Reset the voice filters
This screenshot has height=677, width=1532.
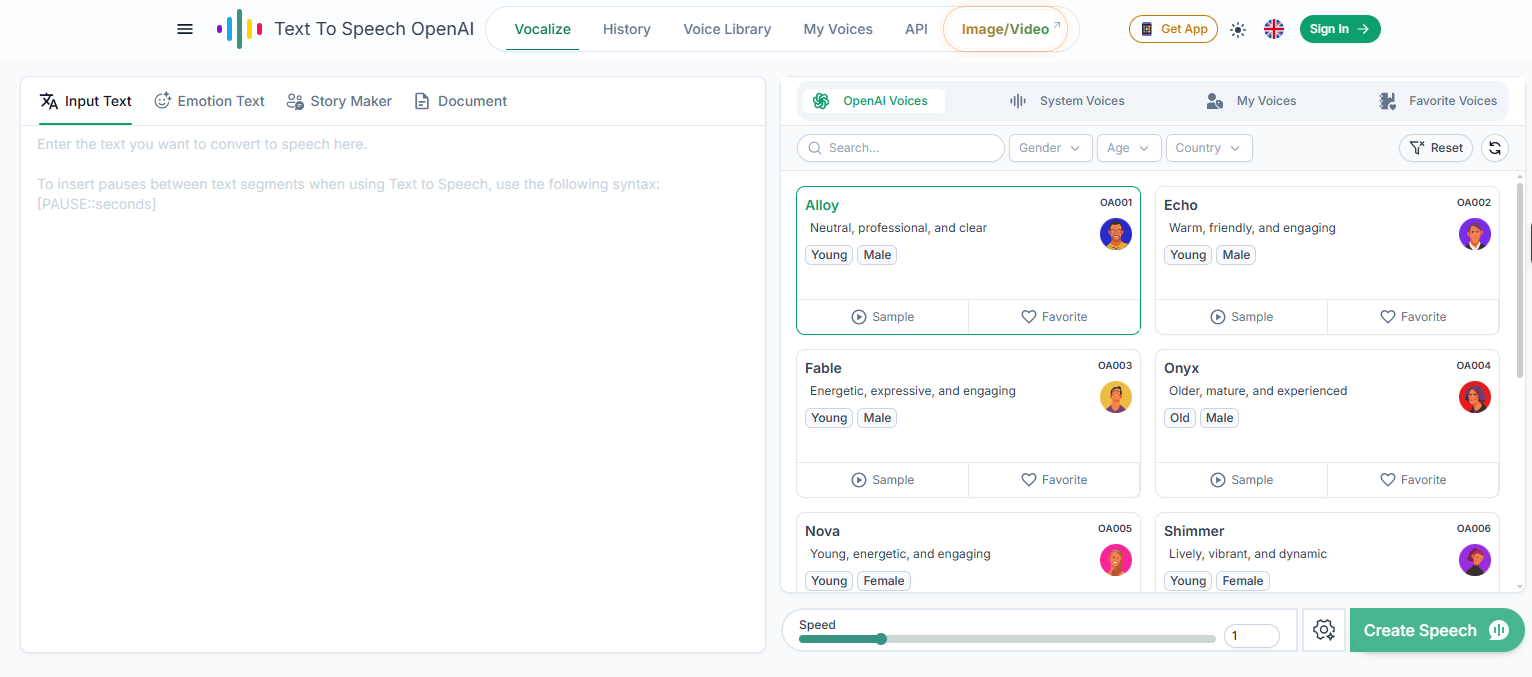coord(1435,148)
